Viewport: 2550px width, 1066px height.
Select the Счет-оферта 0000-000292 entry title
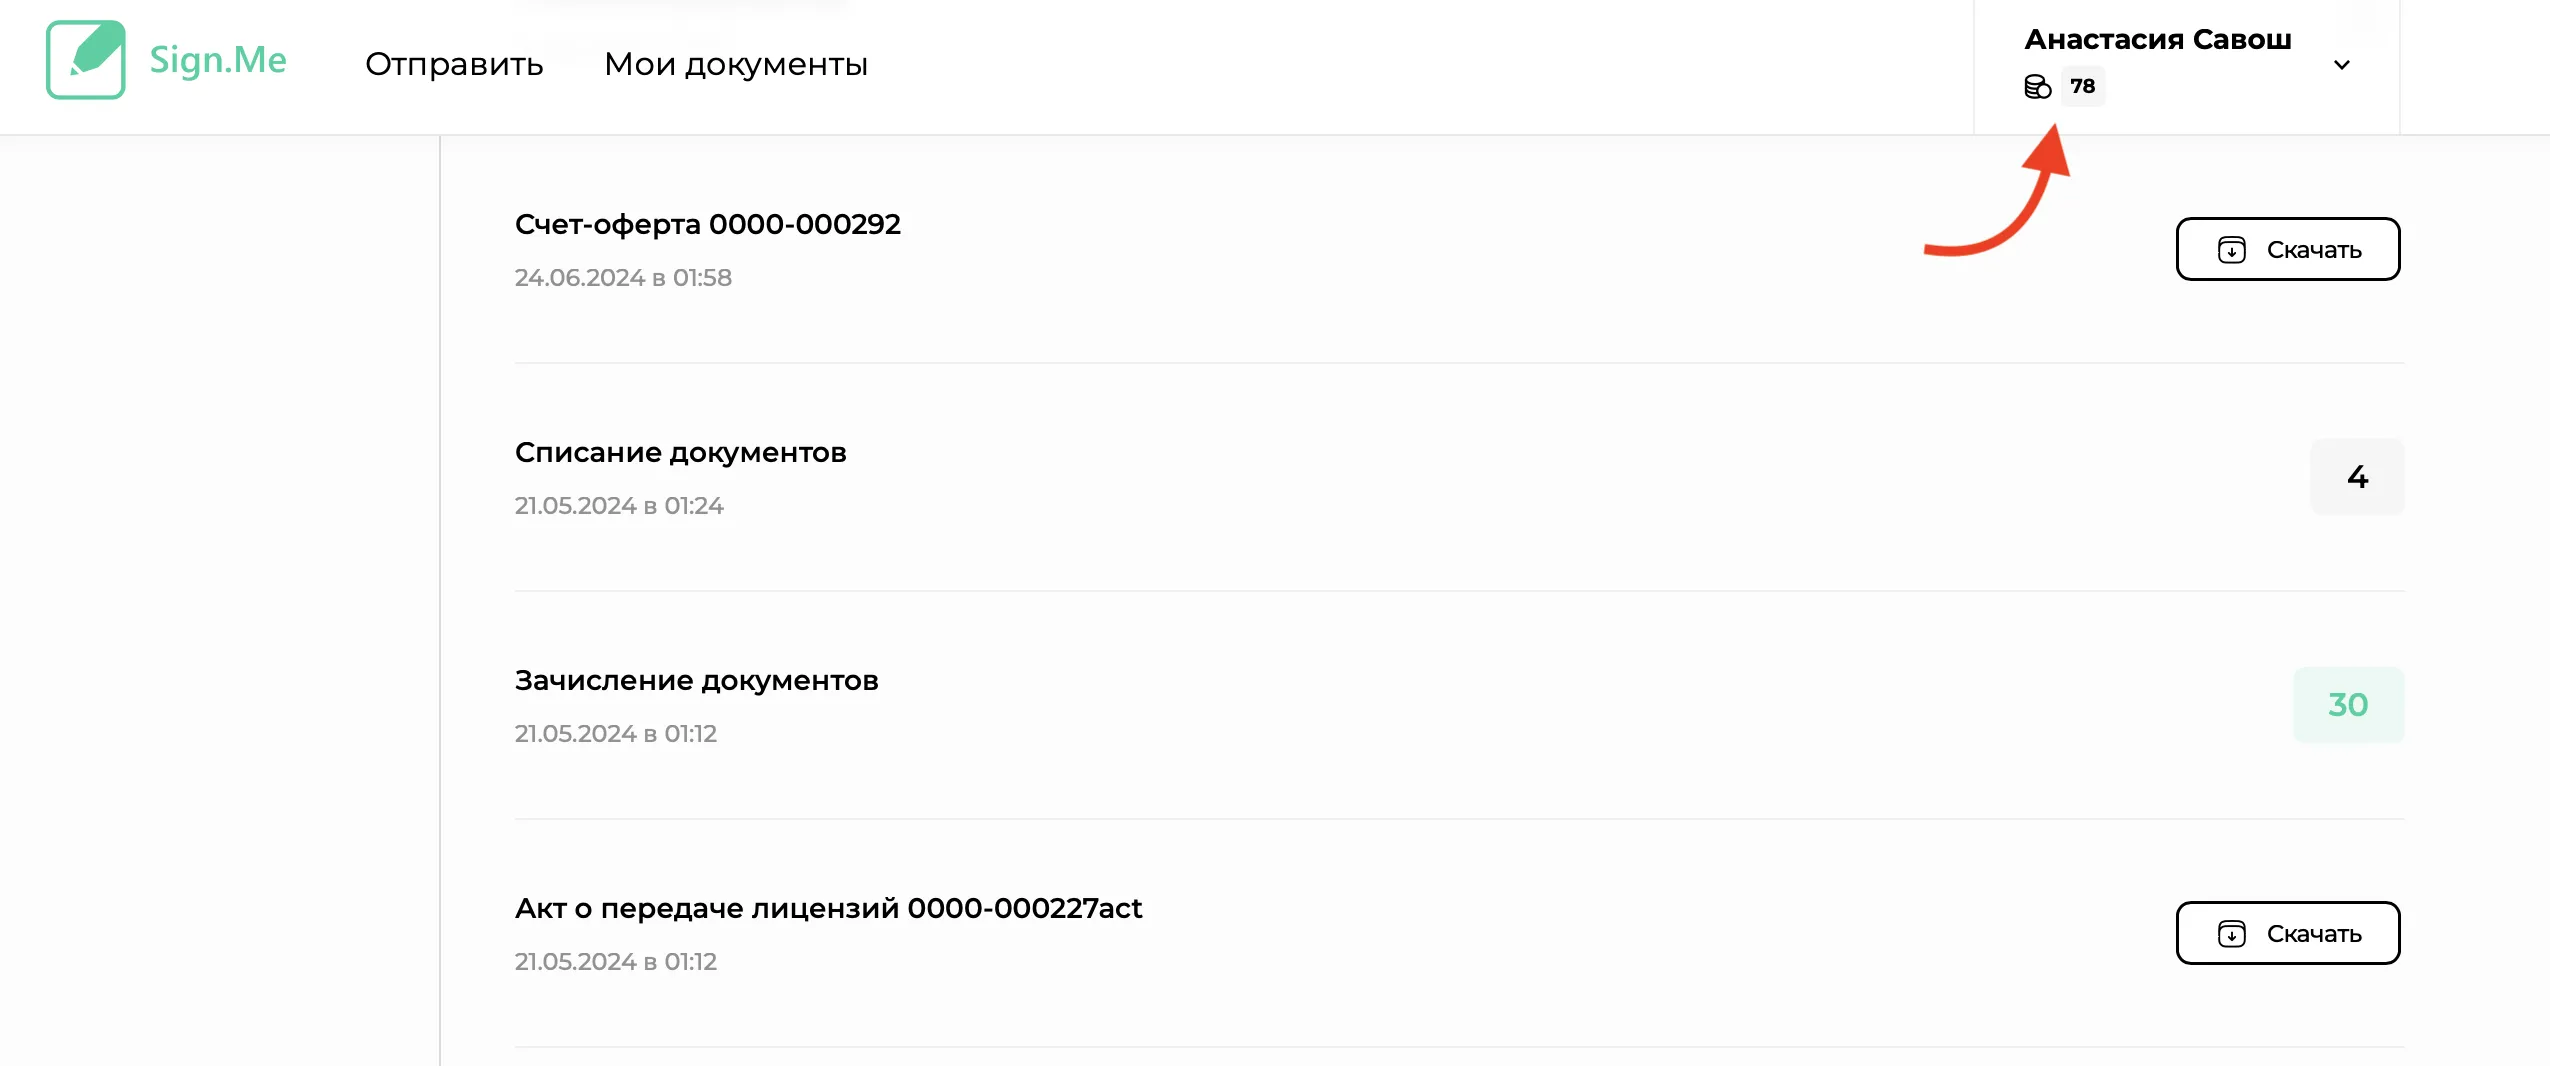point(708,224)
